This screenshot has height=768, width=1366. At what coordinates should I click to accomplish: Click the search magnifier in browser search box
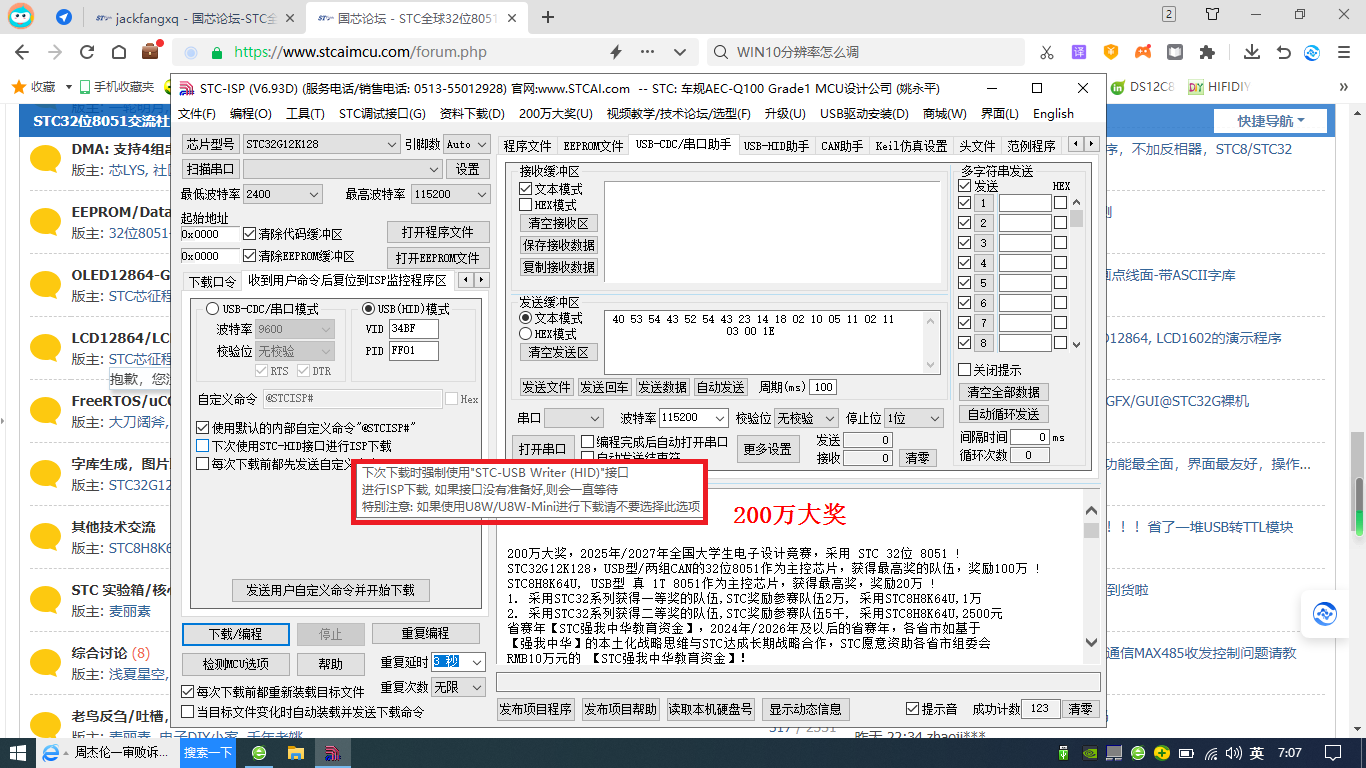[720, 52]
